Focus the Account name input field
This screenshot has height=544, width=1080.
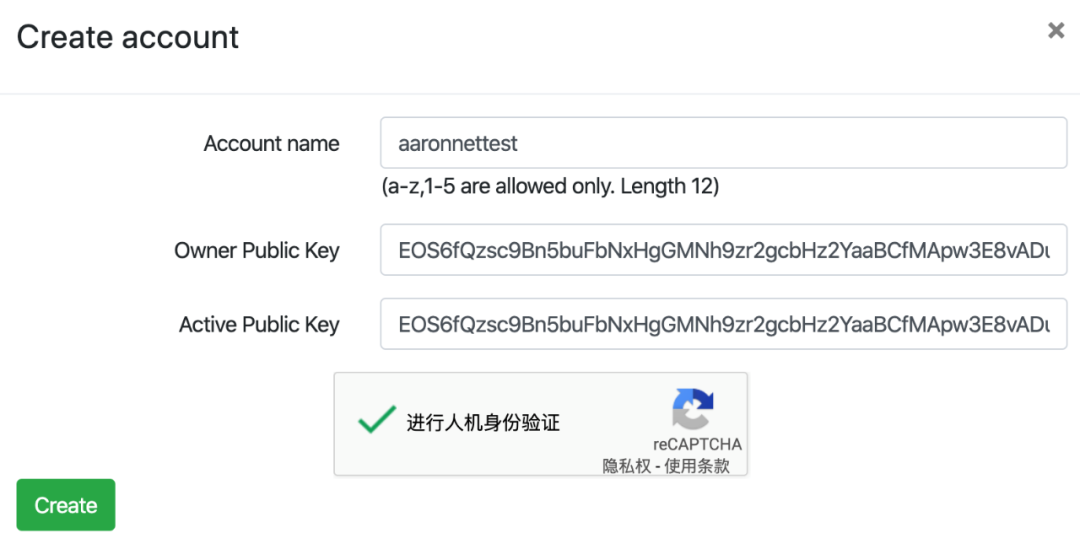click(x=723, y=143)
